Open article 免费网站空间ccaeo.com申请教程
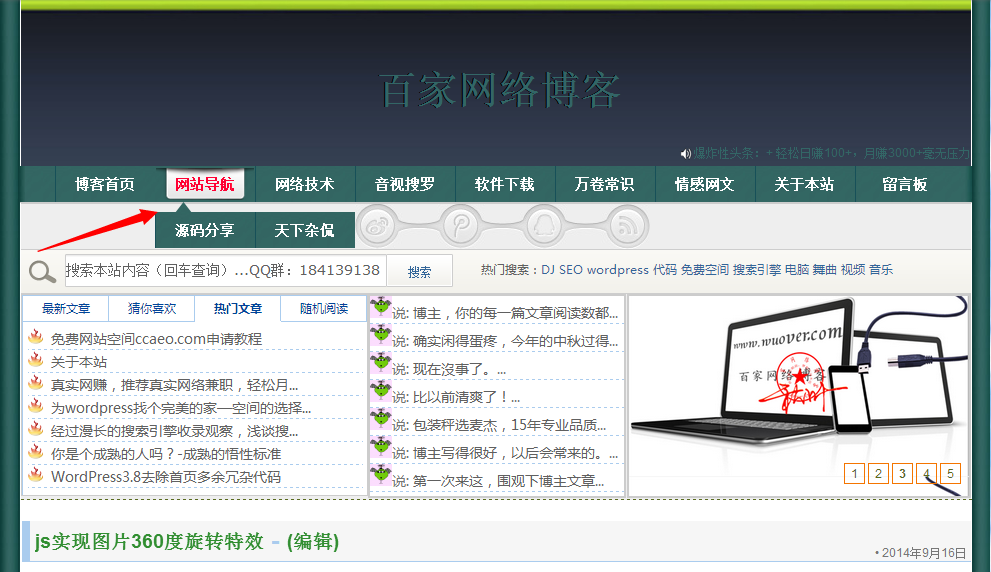The height and width of the screenshot is (572, 991). click(156, 339)
